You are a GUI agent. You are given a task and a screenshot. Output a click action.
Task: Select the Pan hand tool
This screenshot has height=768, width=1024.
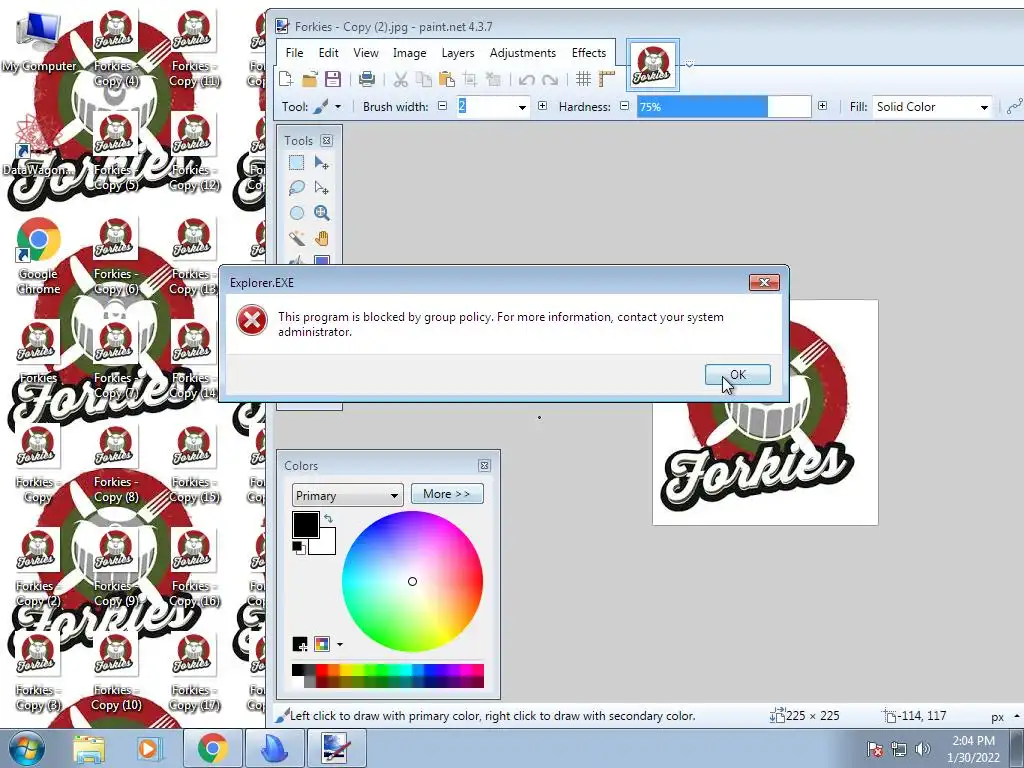[x=321, y=238]
